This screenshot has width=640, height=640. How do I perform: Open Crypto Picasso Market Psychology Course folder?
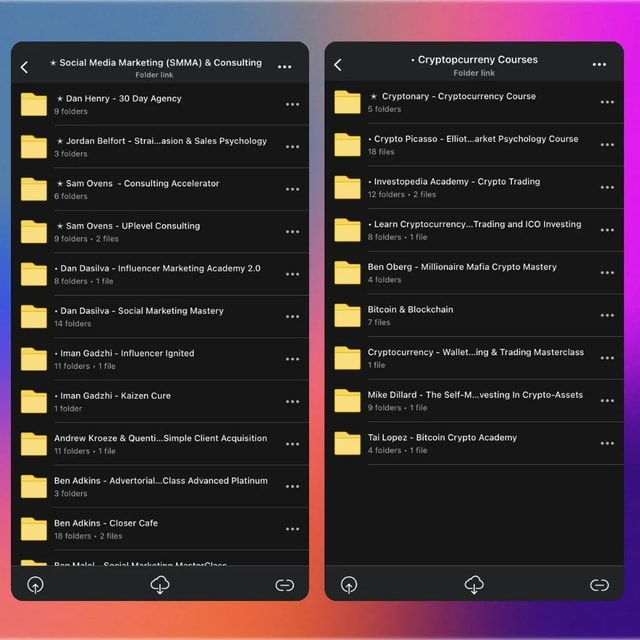pyautogui.click(x=474, y=145)
